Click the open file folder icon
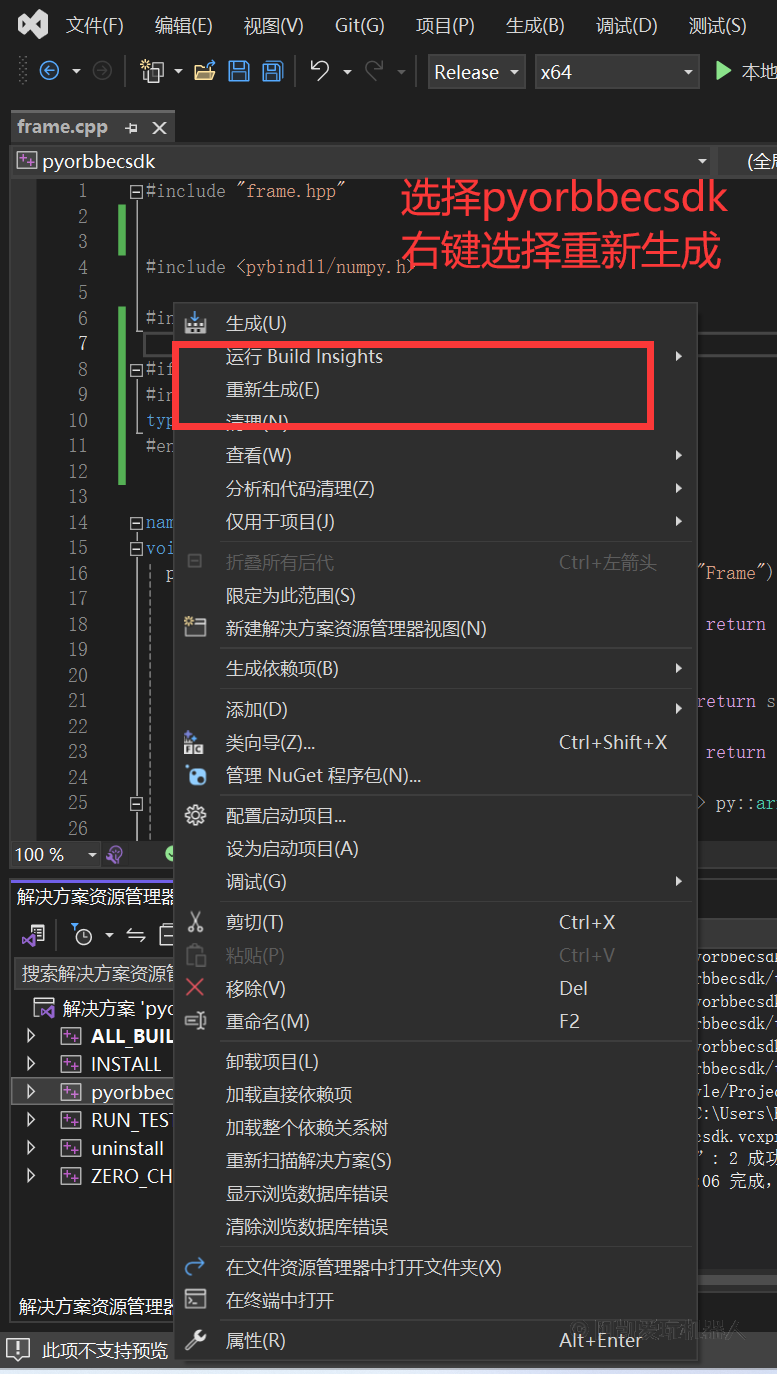Viewport: 777px width, 1374px height. 205,71
